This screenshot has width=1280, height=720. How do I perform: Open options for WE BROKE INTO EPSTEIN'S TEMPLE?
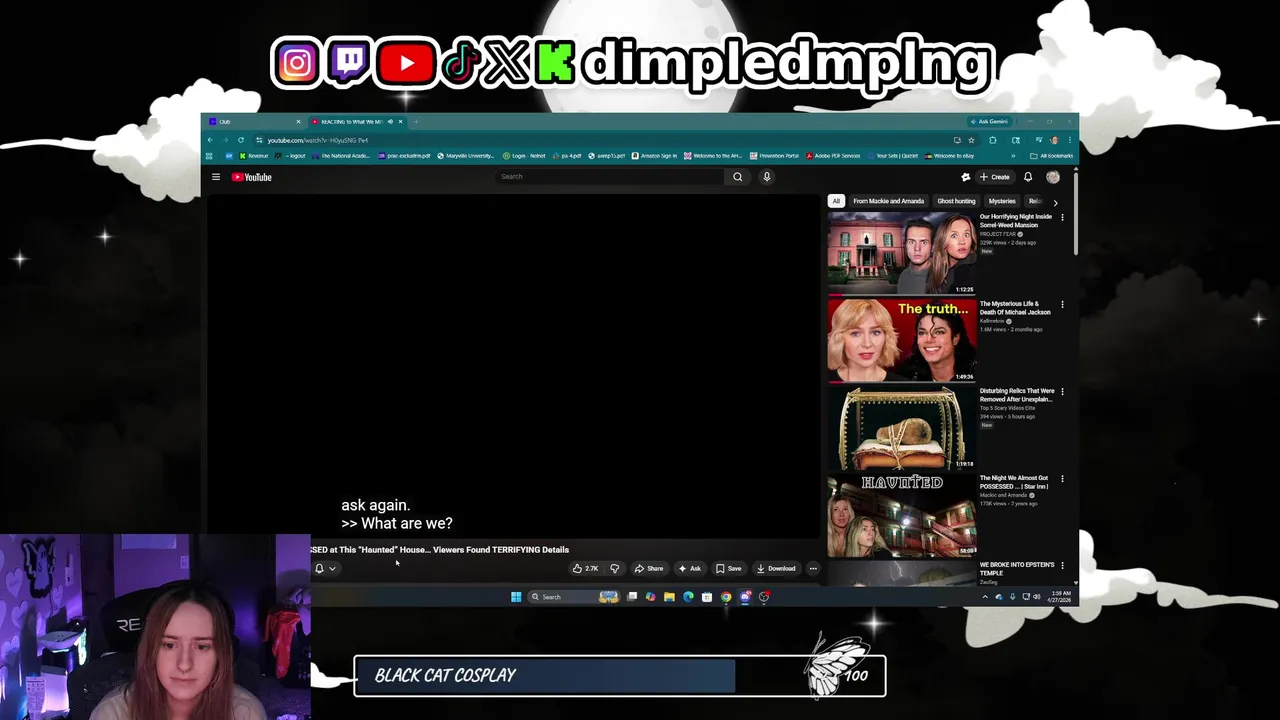[1062, 565]
